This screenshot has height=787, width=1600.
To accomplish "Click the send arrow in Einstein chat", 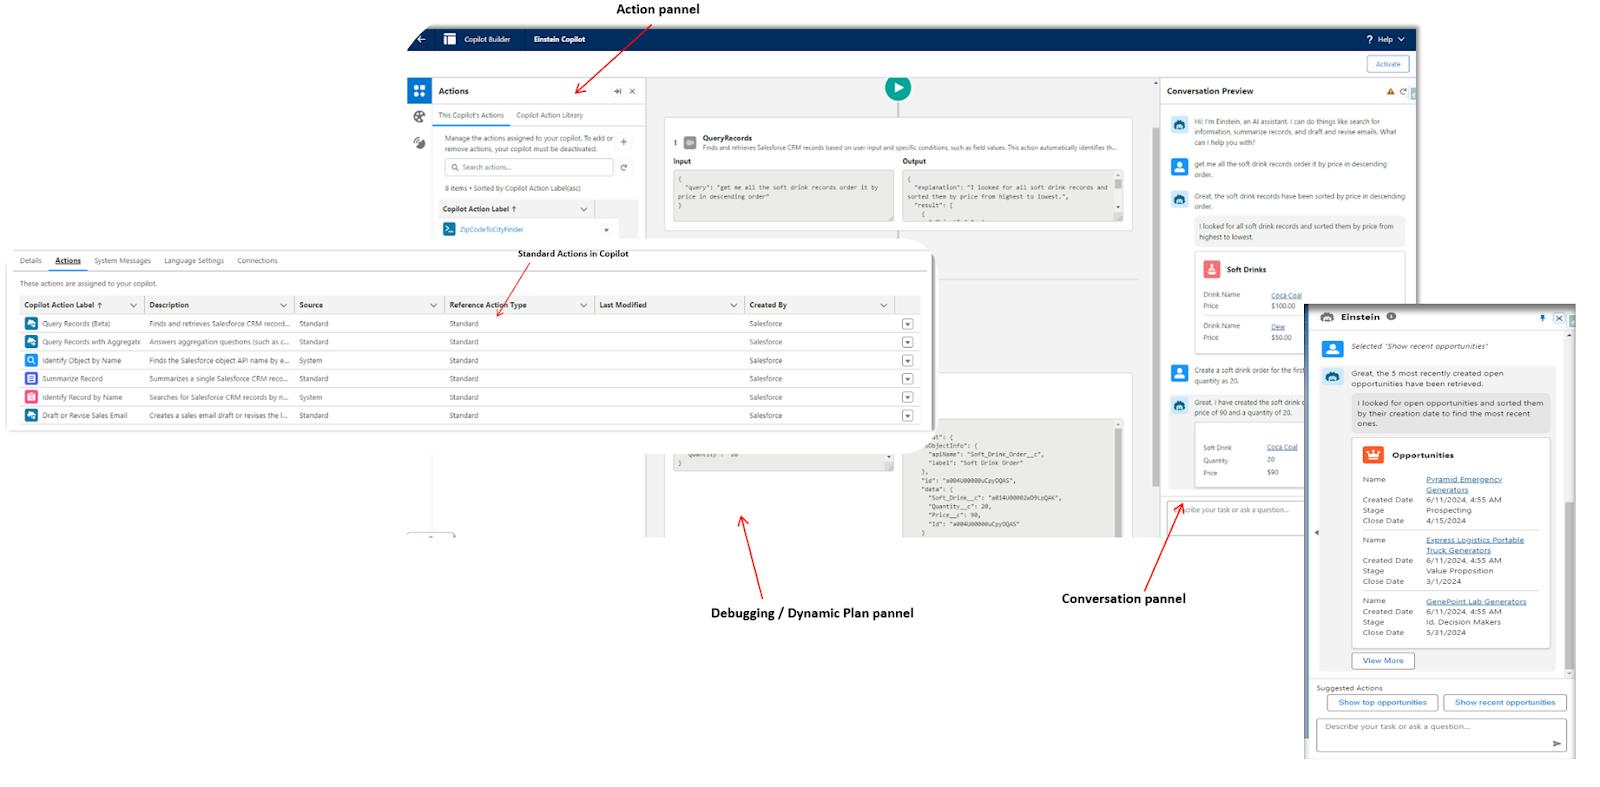I will (1556, 743).
